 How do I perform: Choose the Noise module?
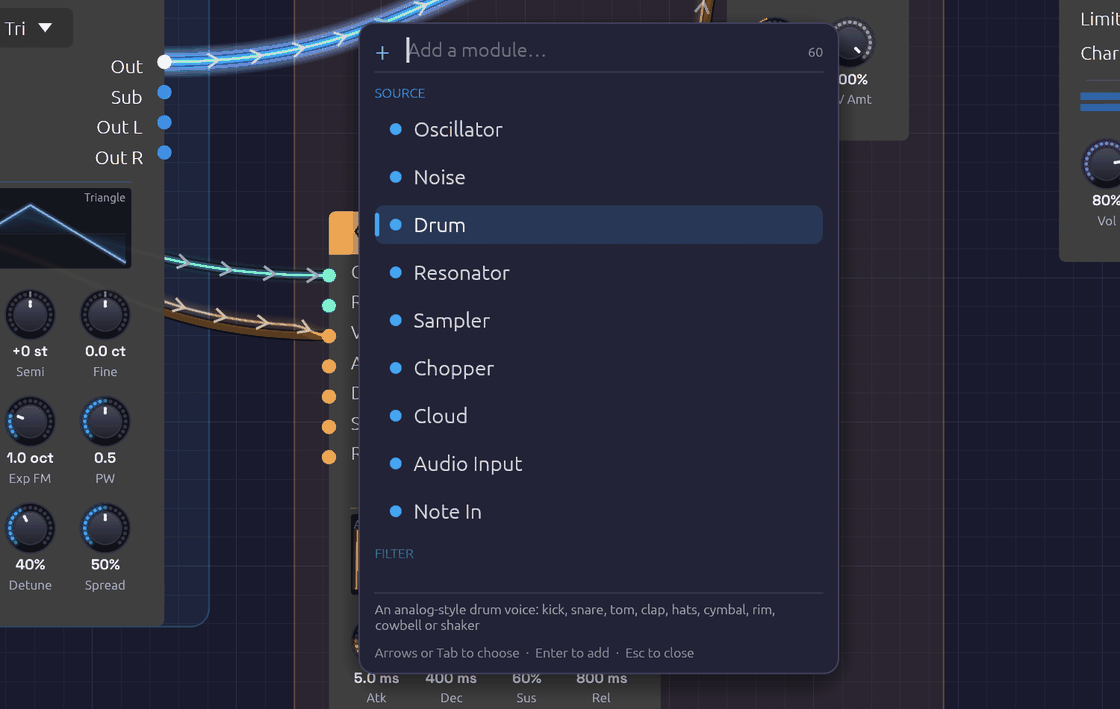(x=599, y=177)
